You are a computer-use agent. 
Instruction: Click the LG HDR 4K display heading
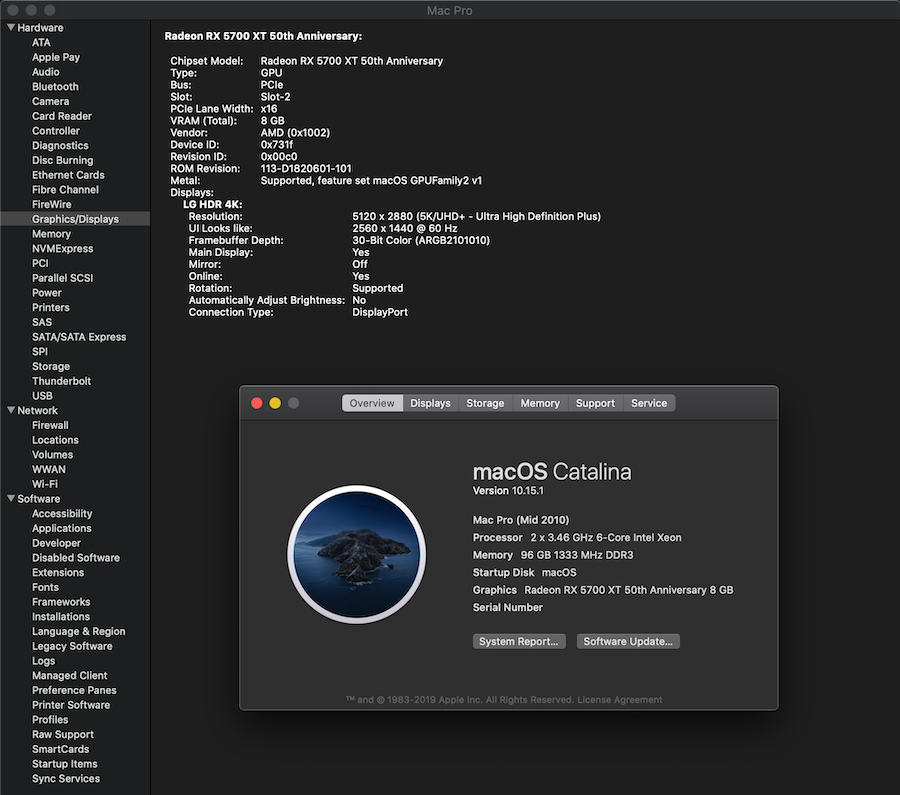tap(212, 204)
